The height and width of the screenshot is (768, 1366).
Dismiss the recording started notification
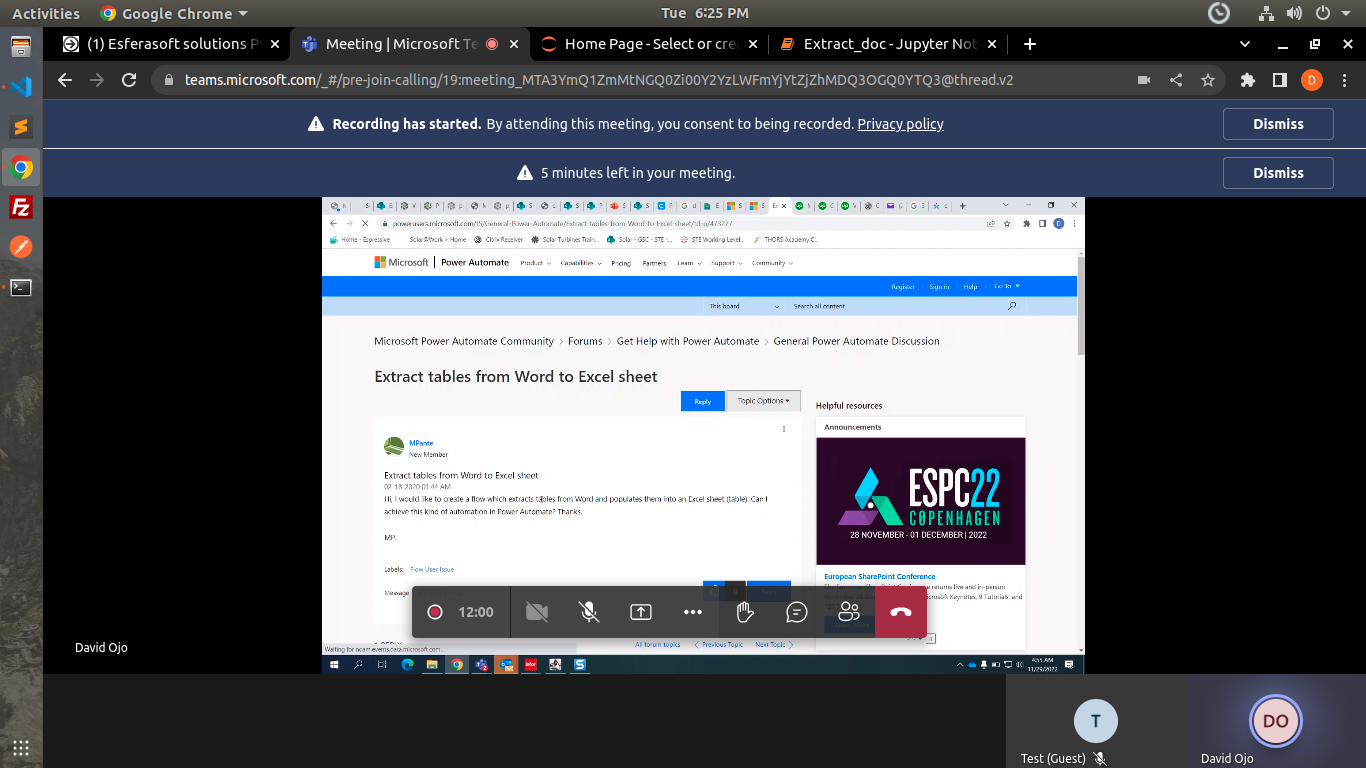pyautogui.click(x=1277, y=124)
